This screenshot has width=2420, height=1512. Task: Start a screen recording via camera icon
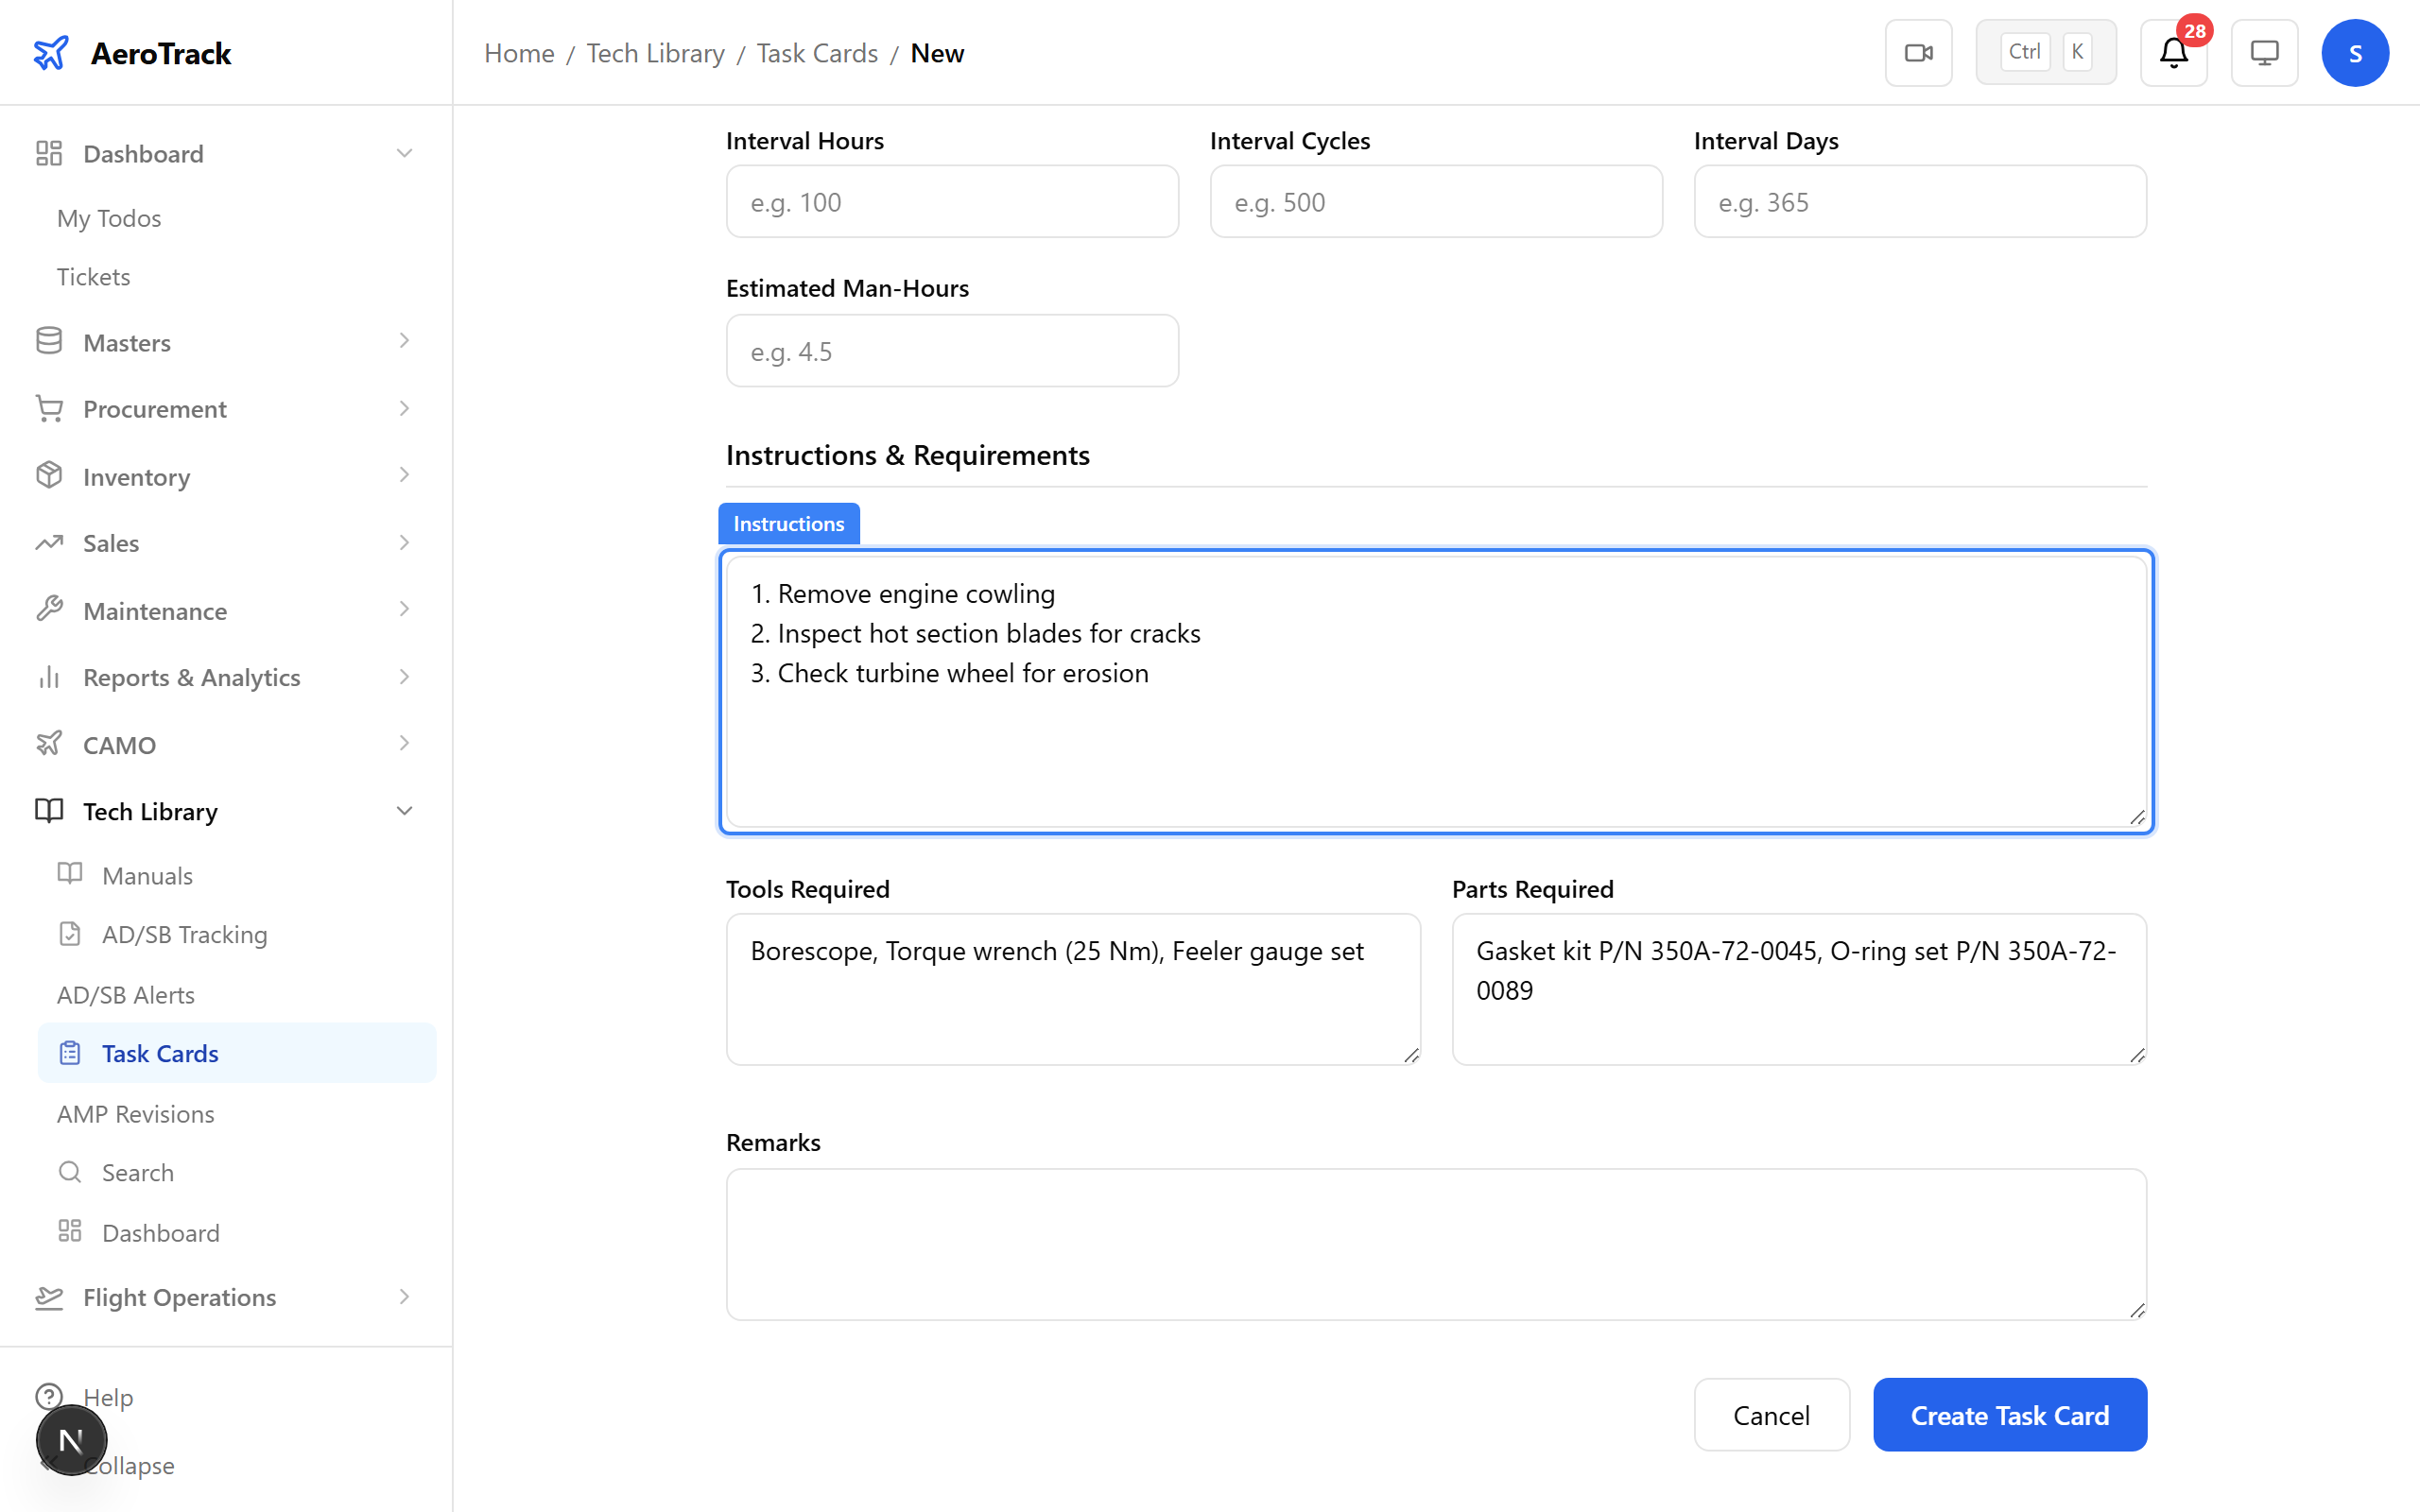tap(1918, 52)
